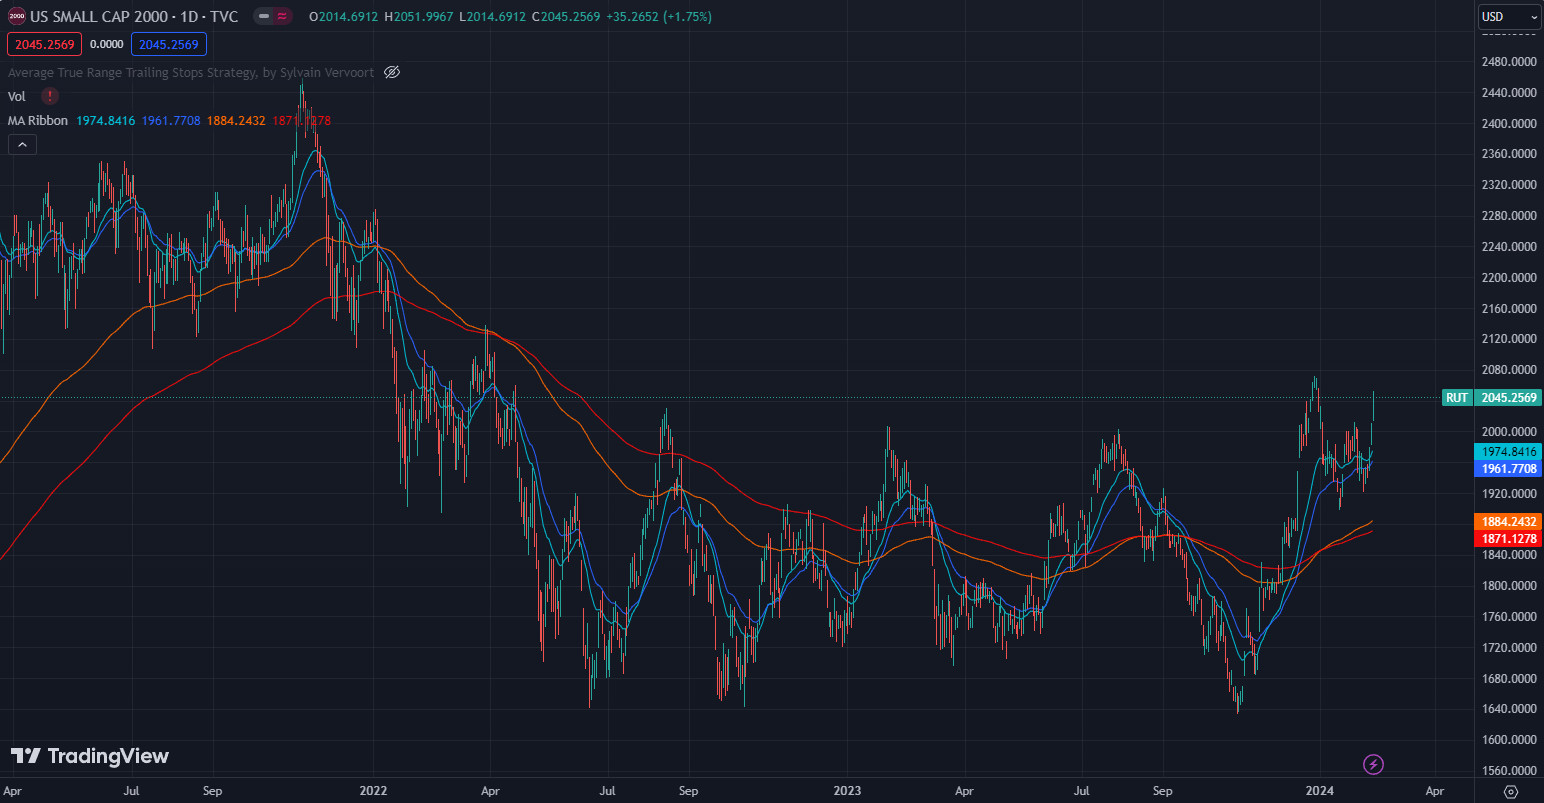Click the red sell price 2045.2569 button
1544x803 pixels.
(45, 44)
